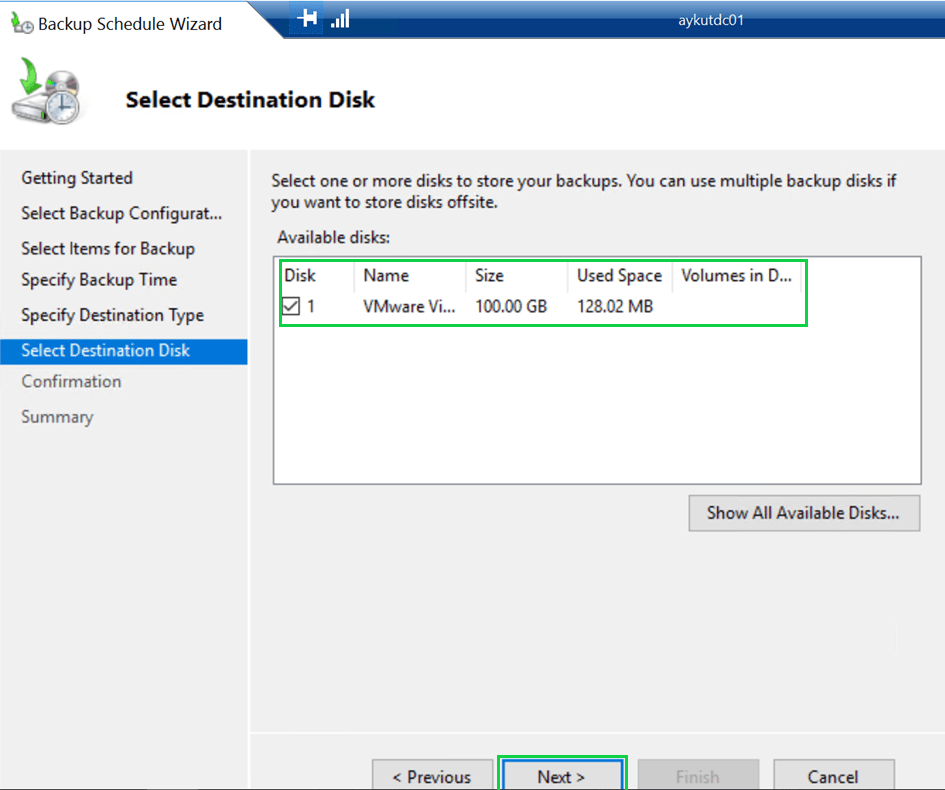Go to the Getting Started step
Viewport: 945px width, 790px height.
pyautogui.click(x=77, y=178)
